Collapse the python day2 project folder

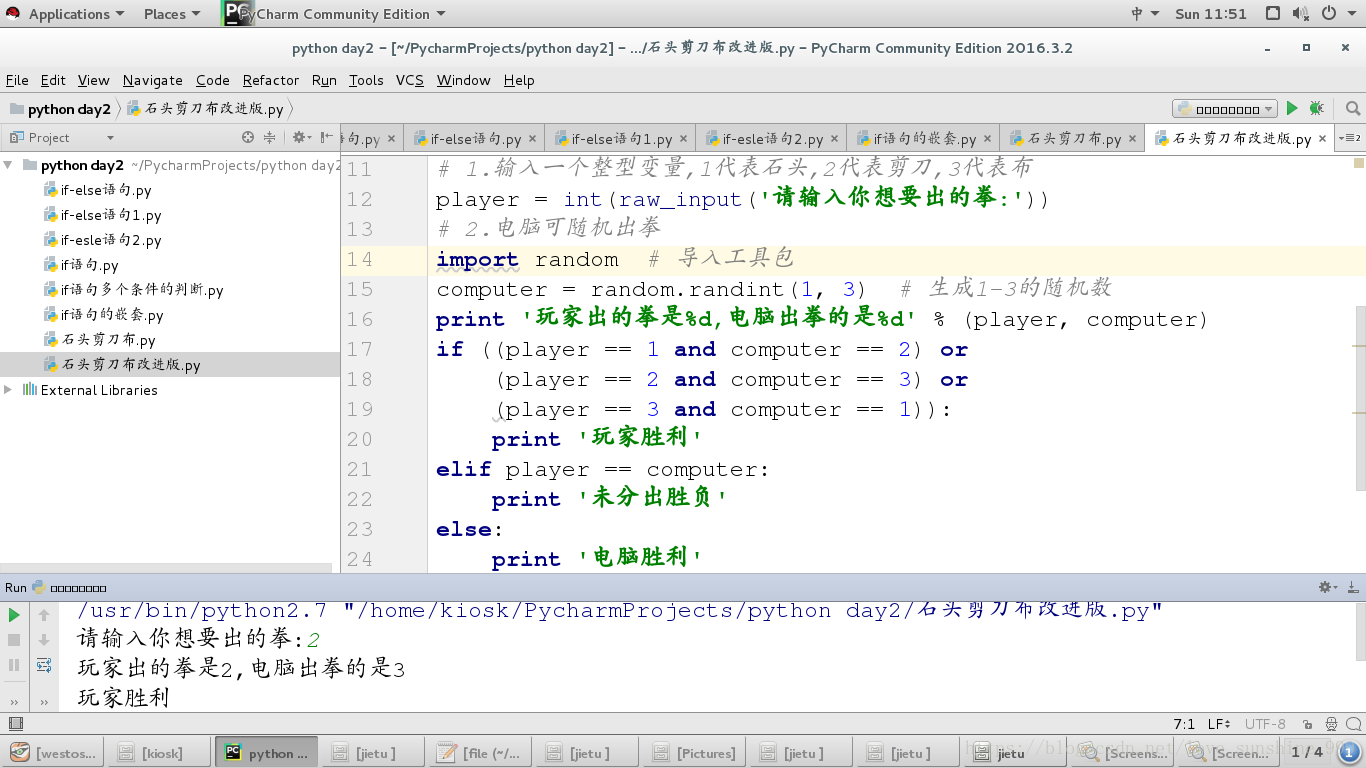pyautogui.click(x=9, y=165)
